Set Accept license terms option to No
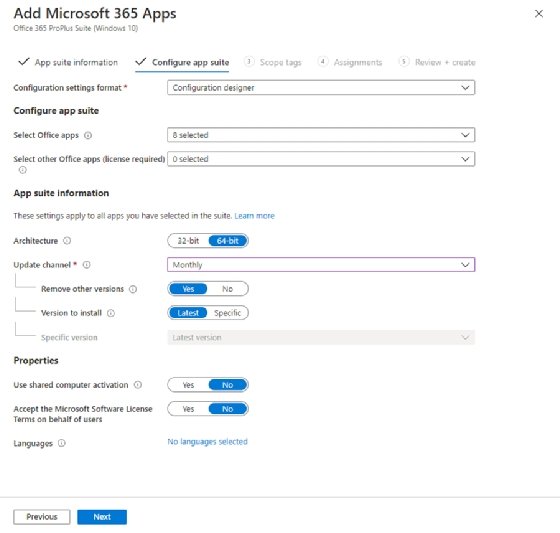Viewport: 560px width, 533px height. click(228, 409)
